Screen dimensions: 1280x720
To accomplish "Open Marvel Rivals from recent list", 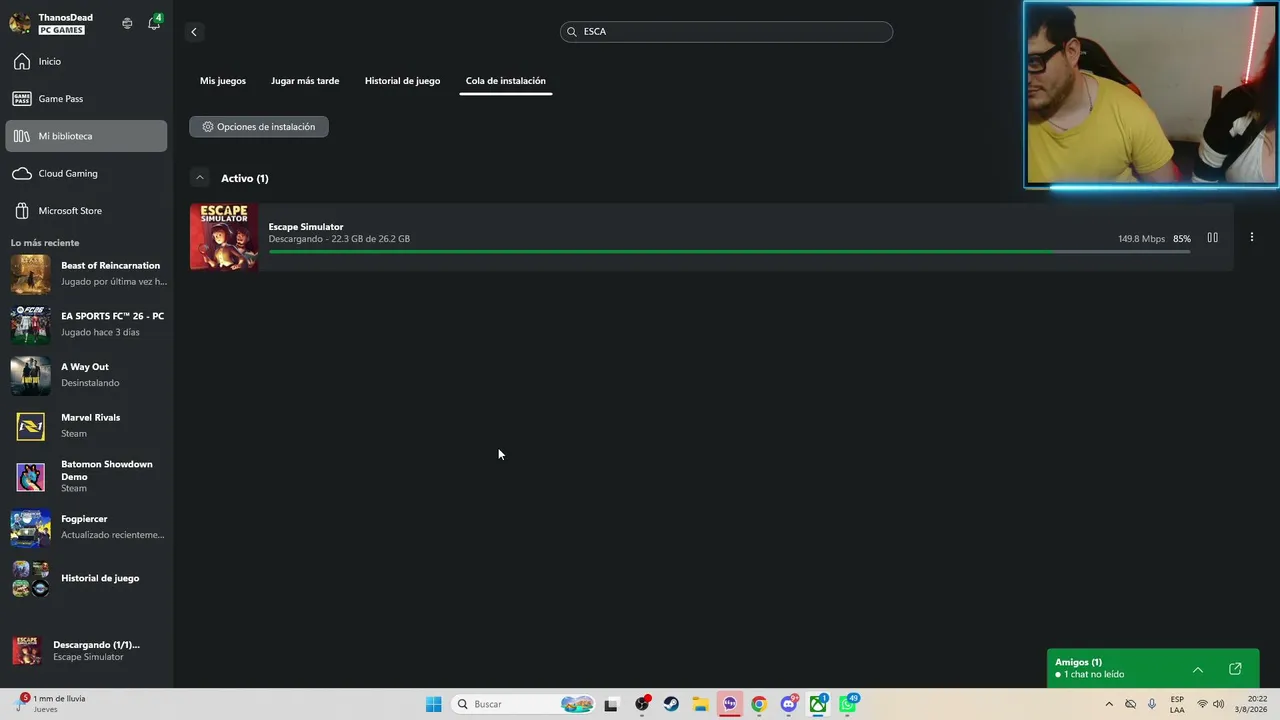I will coord(86,426).
